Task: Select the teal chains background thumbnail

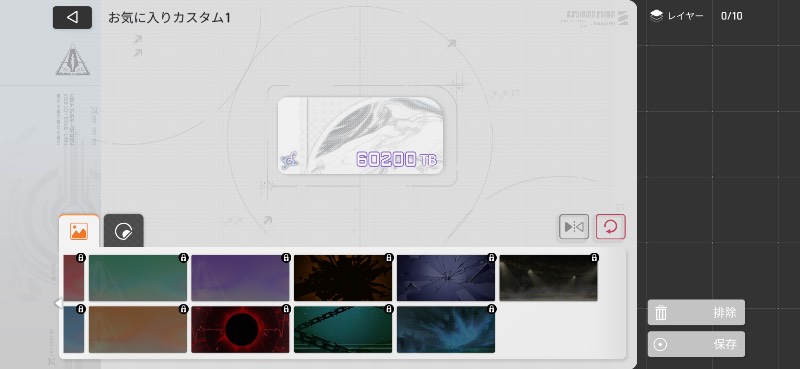Action: [x=343, y=330]
